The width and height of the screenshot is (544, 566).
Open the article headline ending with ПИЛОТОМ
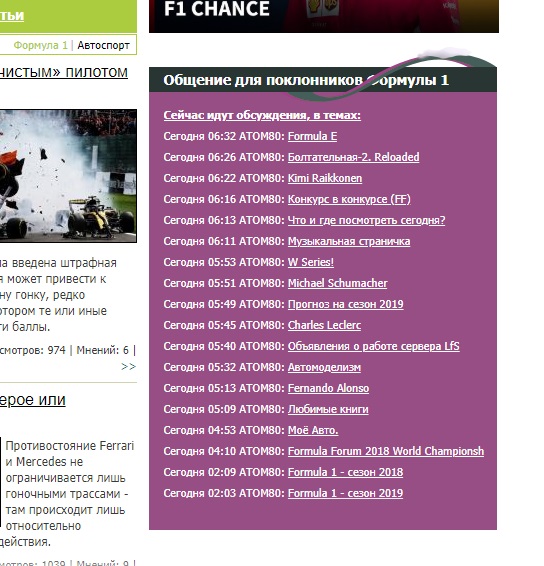64,73
